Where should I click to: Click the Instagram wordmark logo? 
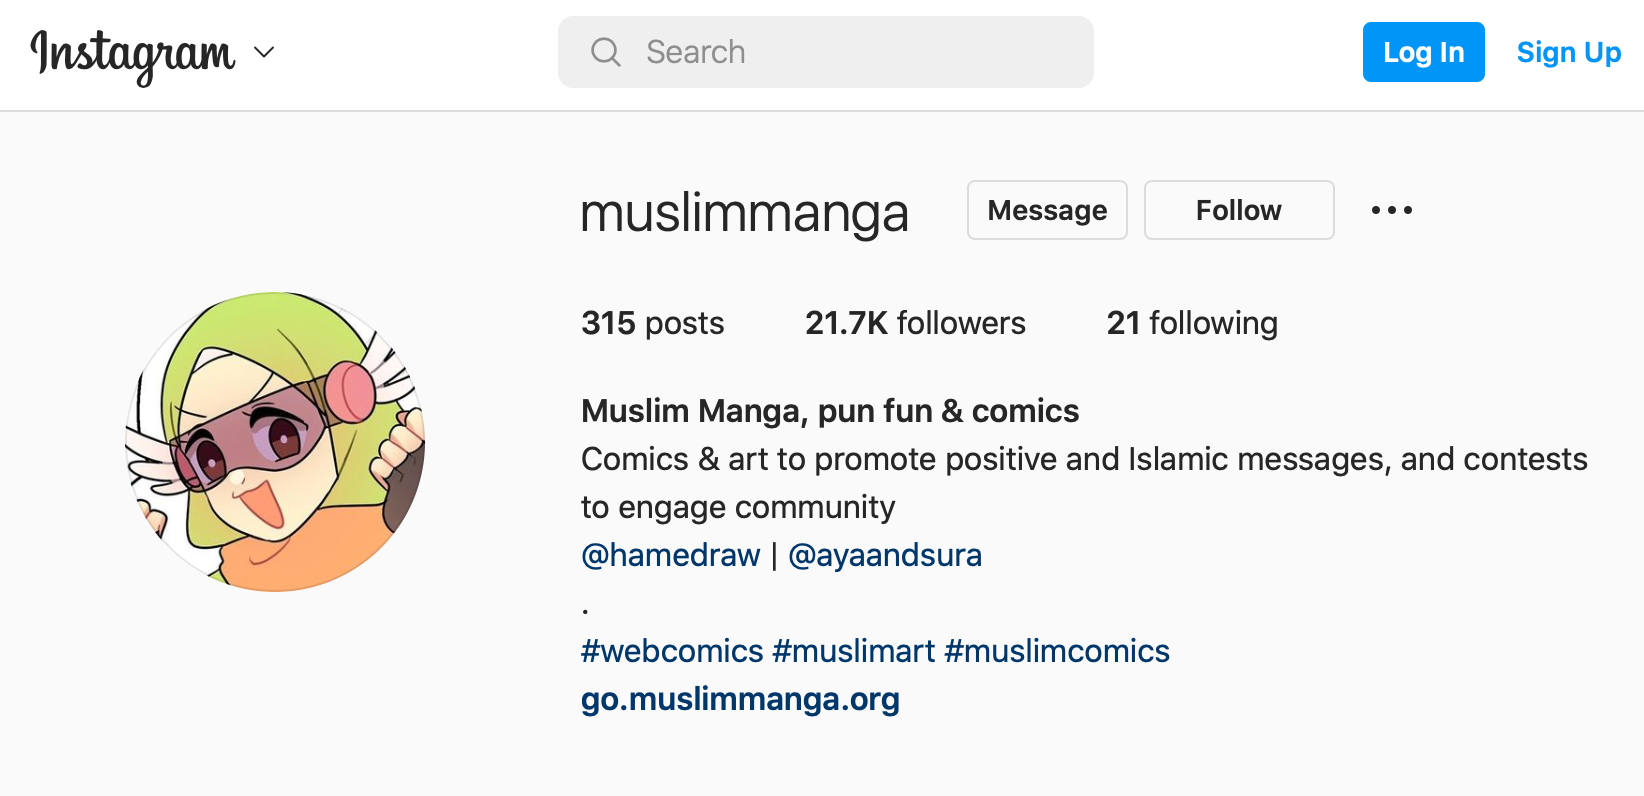click(x=133, y=55)
